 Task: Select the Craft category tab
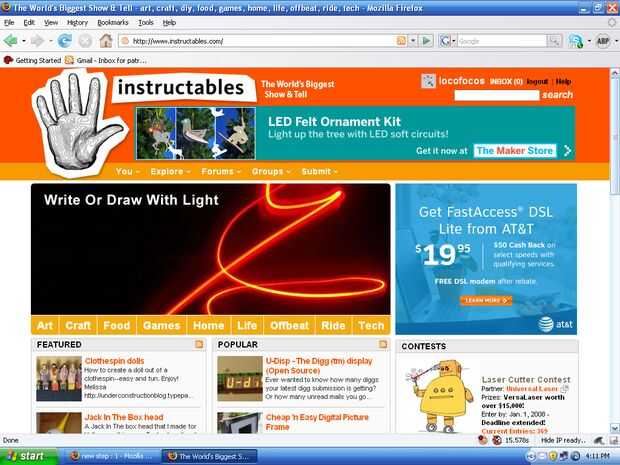click(78, 325)
